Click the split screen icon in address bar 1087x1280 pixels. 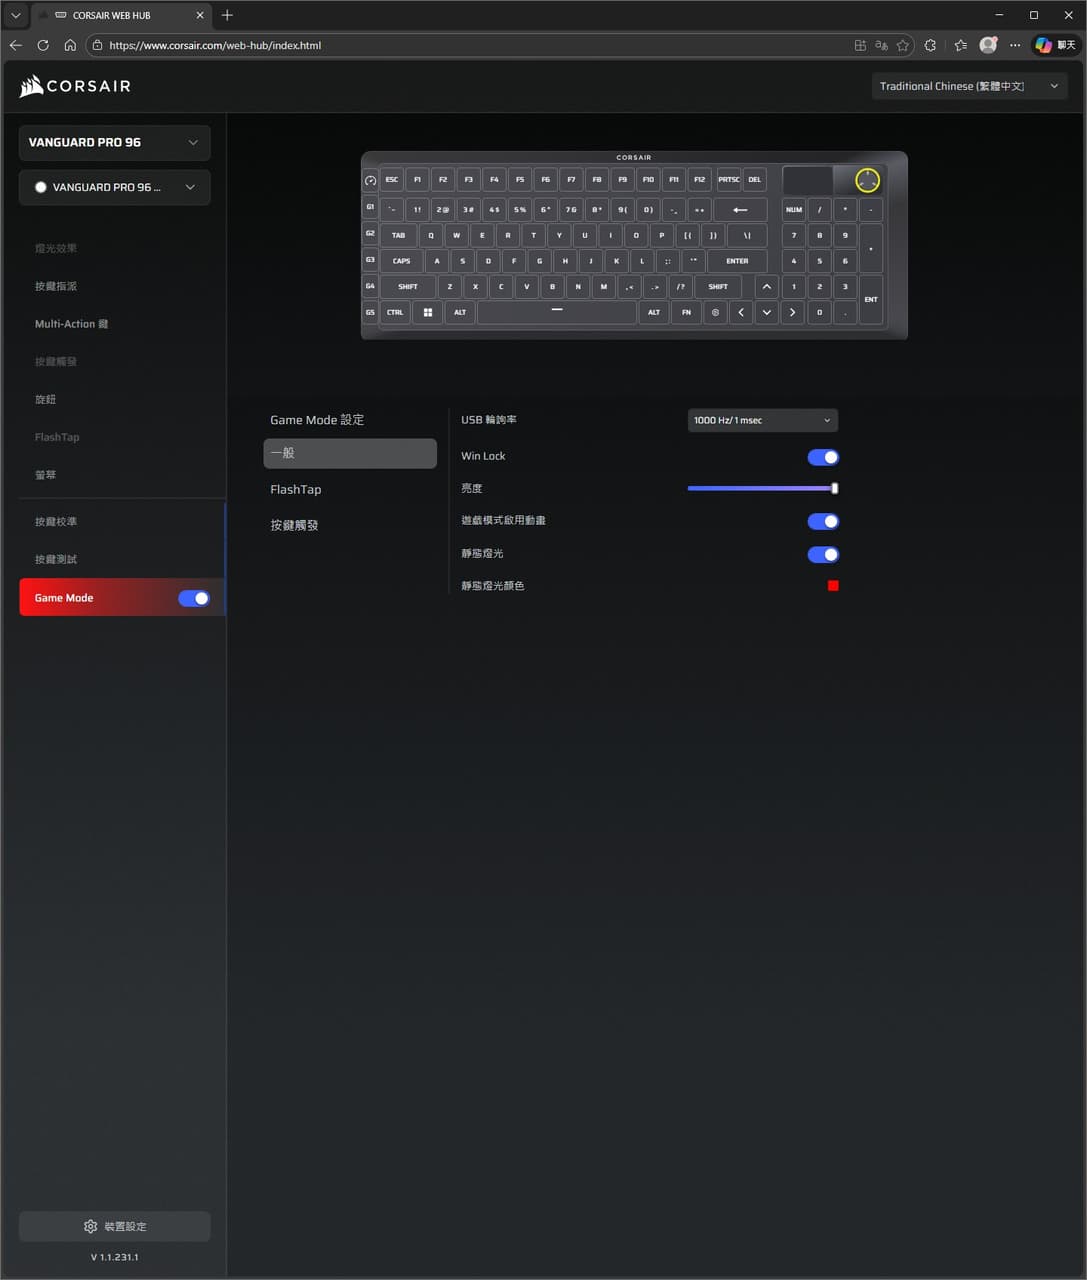(860, 45)
